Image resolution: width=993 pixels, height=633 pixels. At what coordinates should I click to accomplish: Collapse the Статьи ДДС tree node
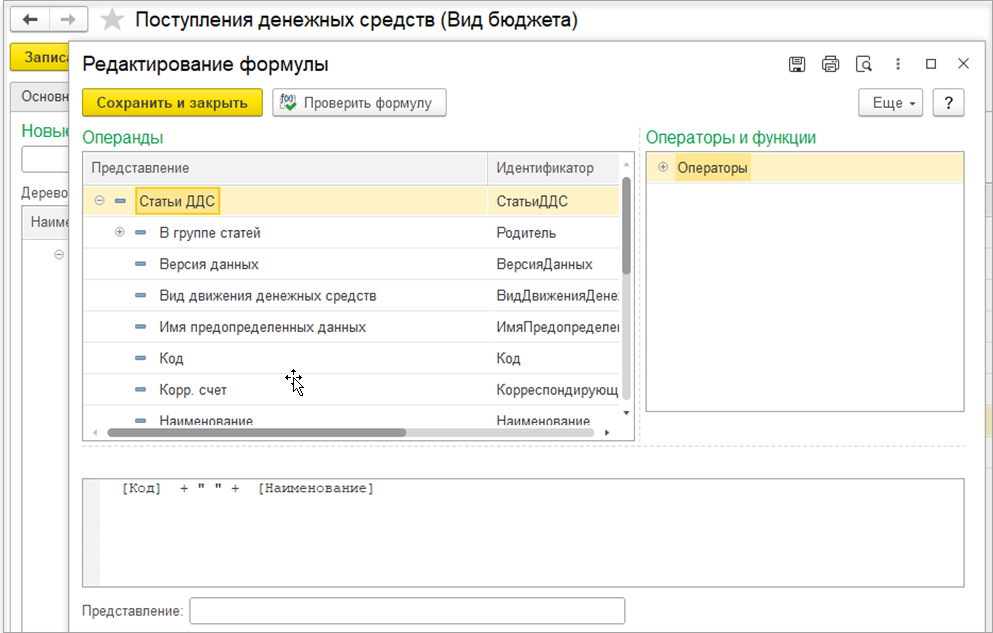(99, 201)
